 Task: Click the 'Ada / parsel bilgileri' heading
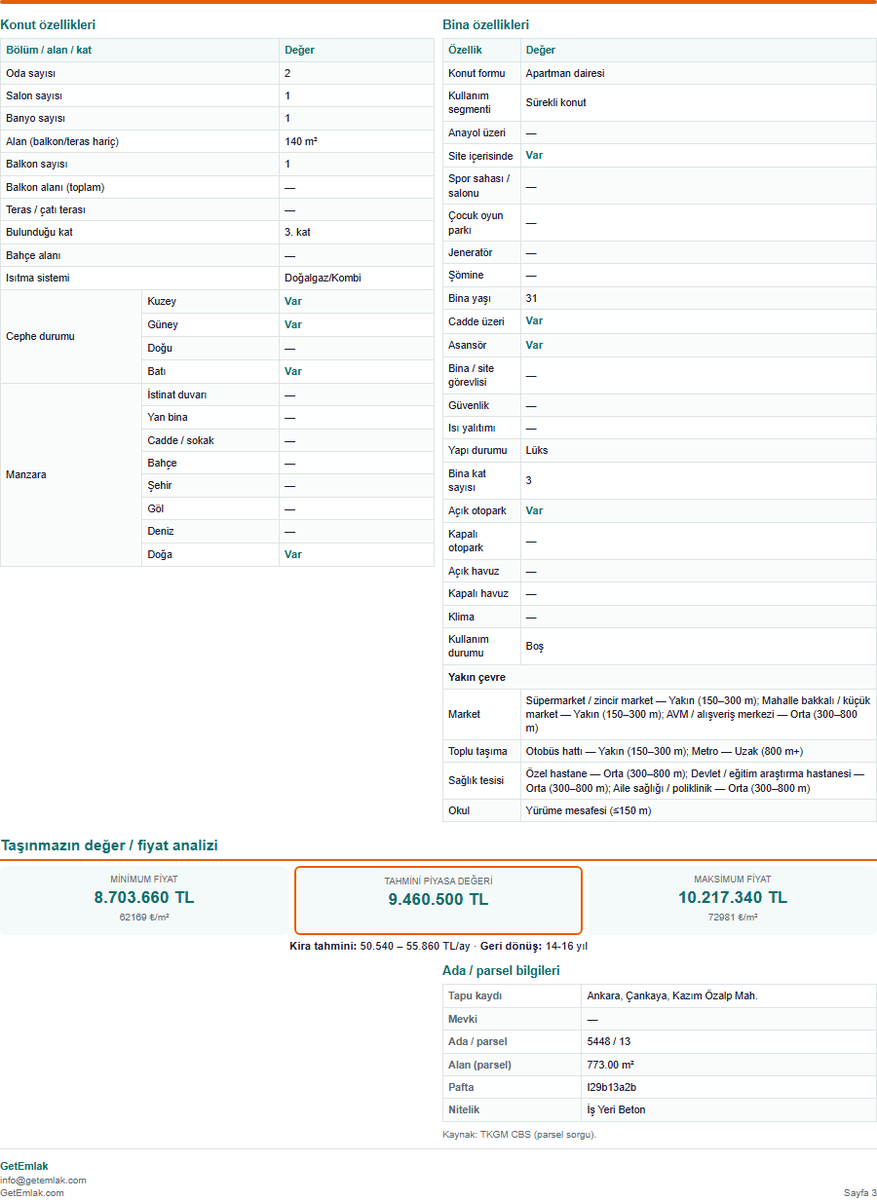coord(501,970)
